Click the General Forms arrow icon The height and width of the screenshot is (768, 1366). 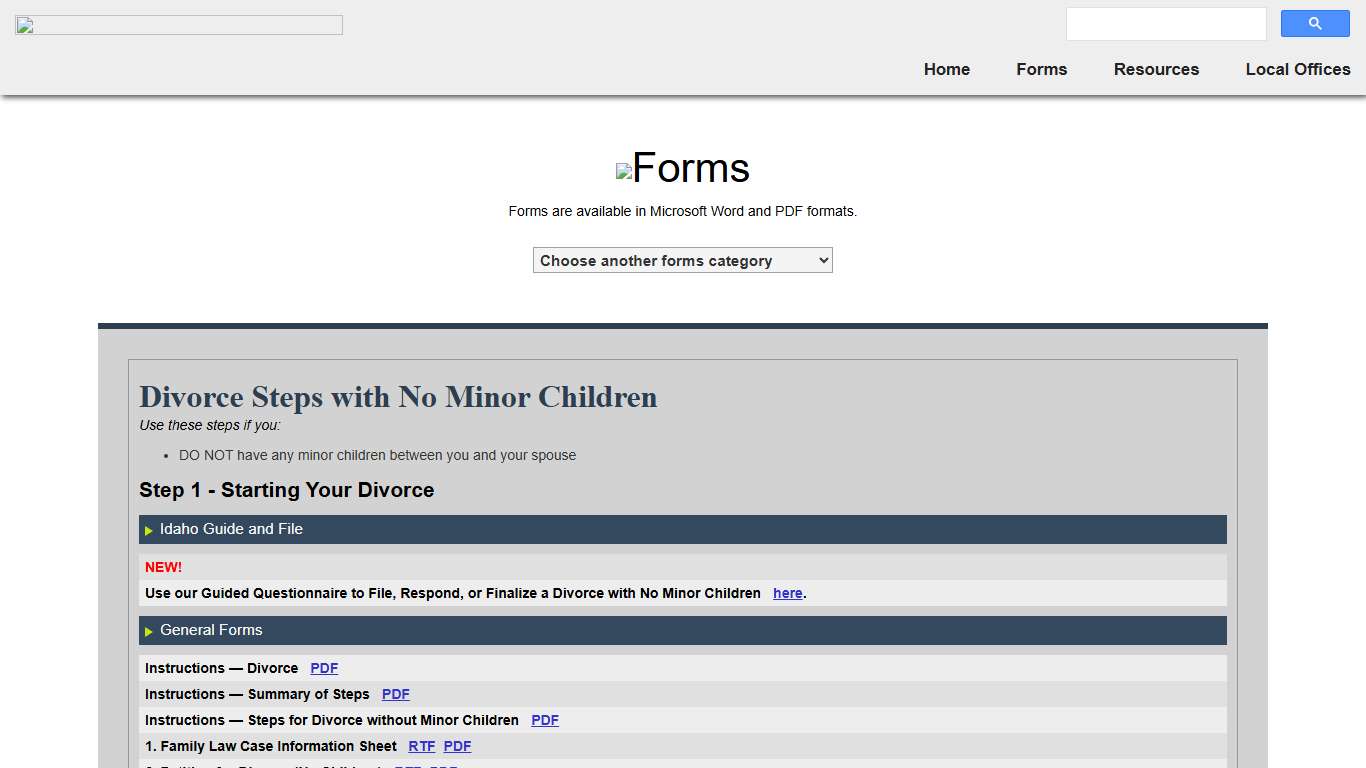click(149, 631)
